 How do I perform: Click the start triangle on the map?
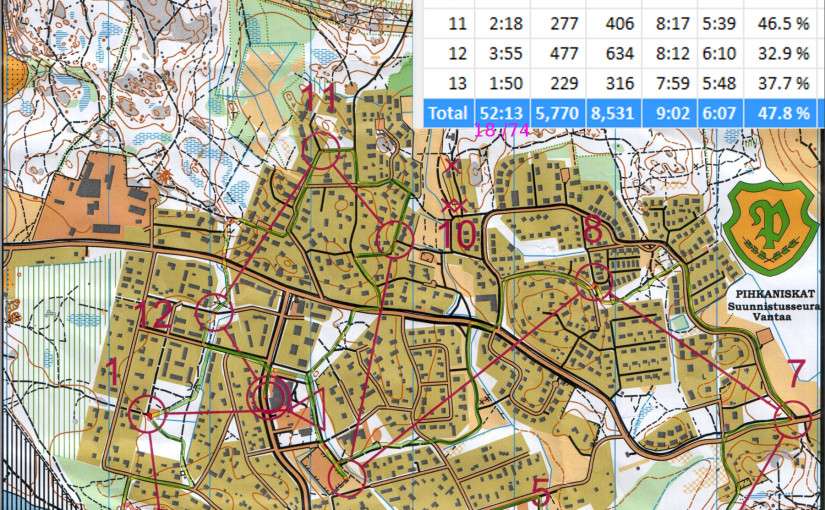click(x=310, y=411)
